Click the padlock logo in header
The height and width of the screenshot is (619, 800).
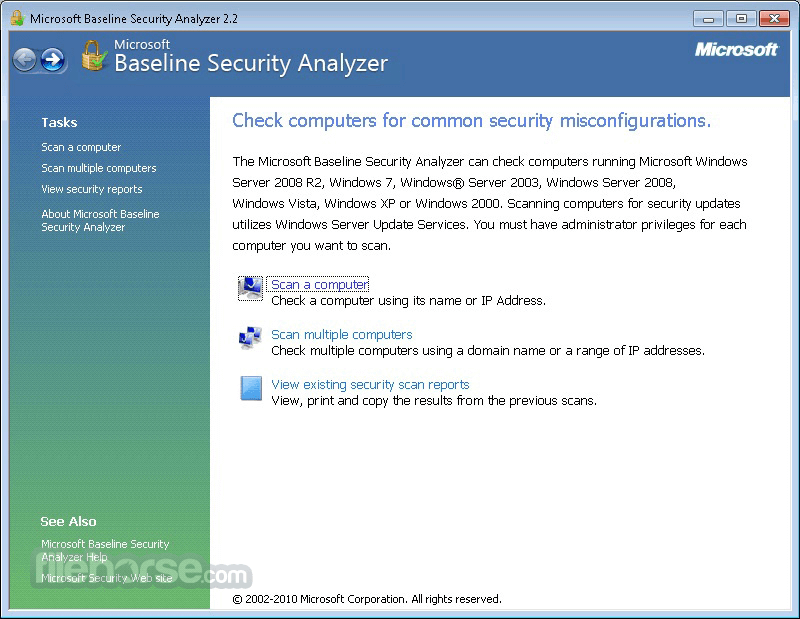(x=94, y=56)
